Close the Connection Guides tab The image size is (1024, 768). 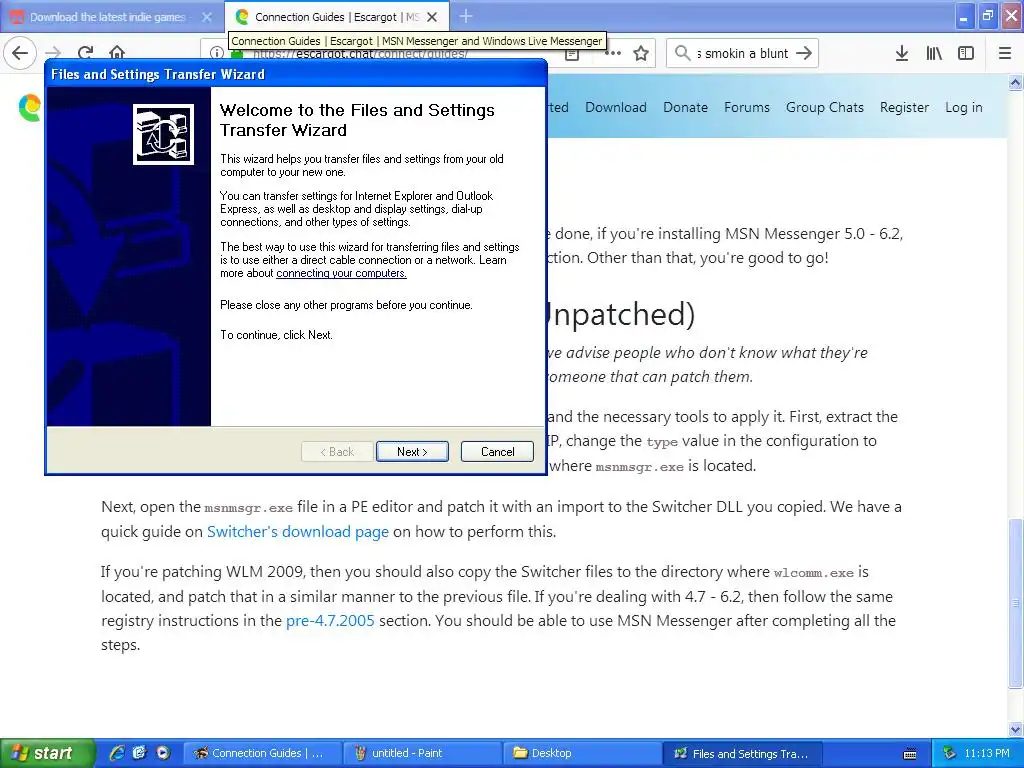pos(432,17)
